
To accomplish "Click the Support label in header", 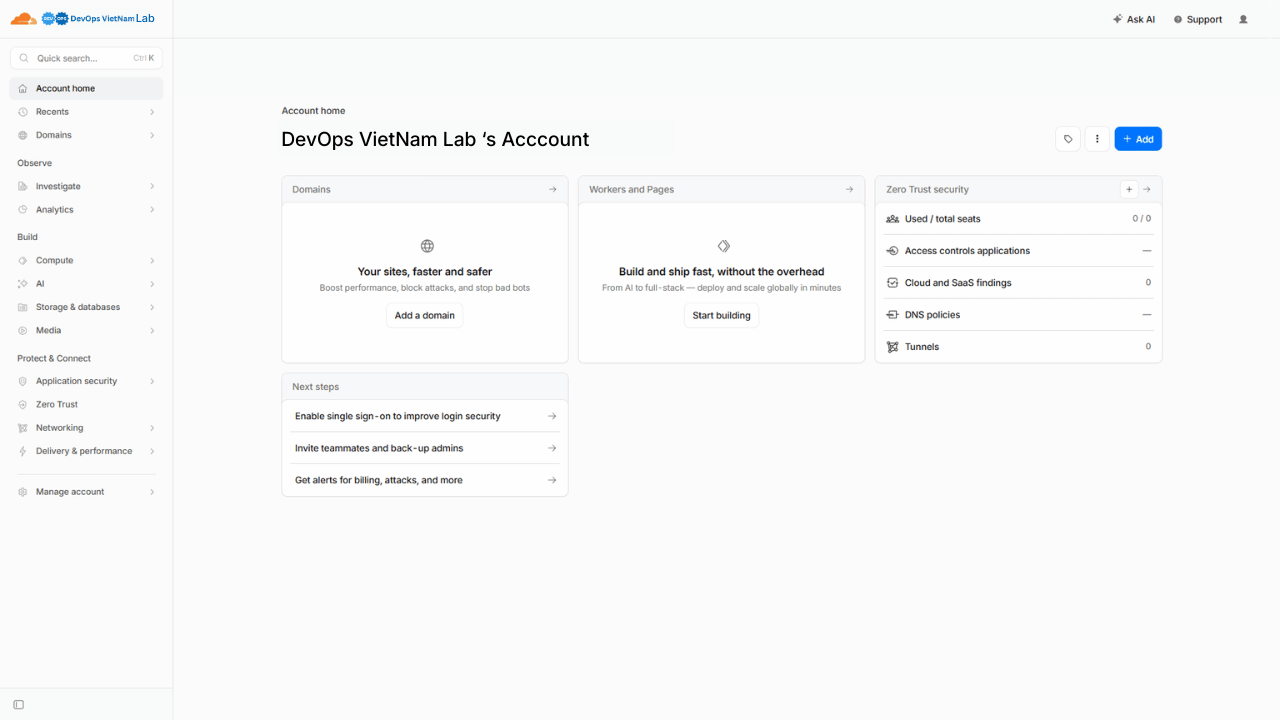I will click(x=1204, y=19).
